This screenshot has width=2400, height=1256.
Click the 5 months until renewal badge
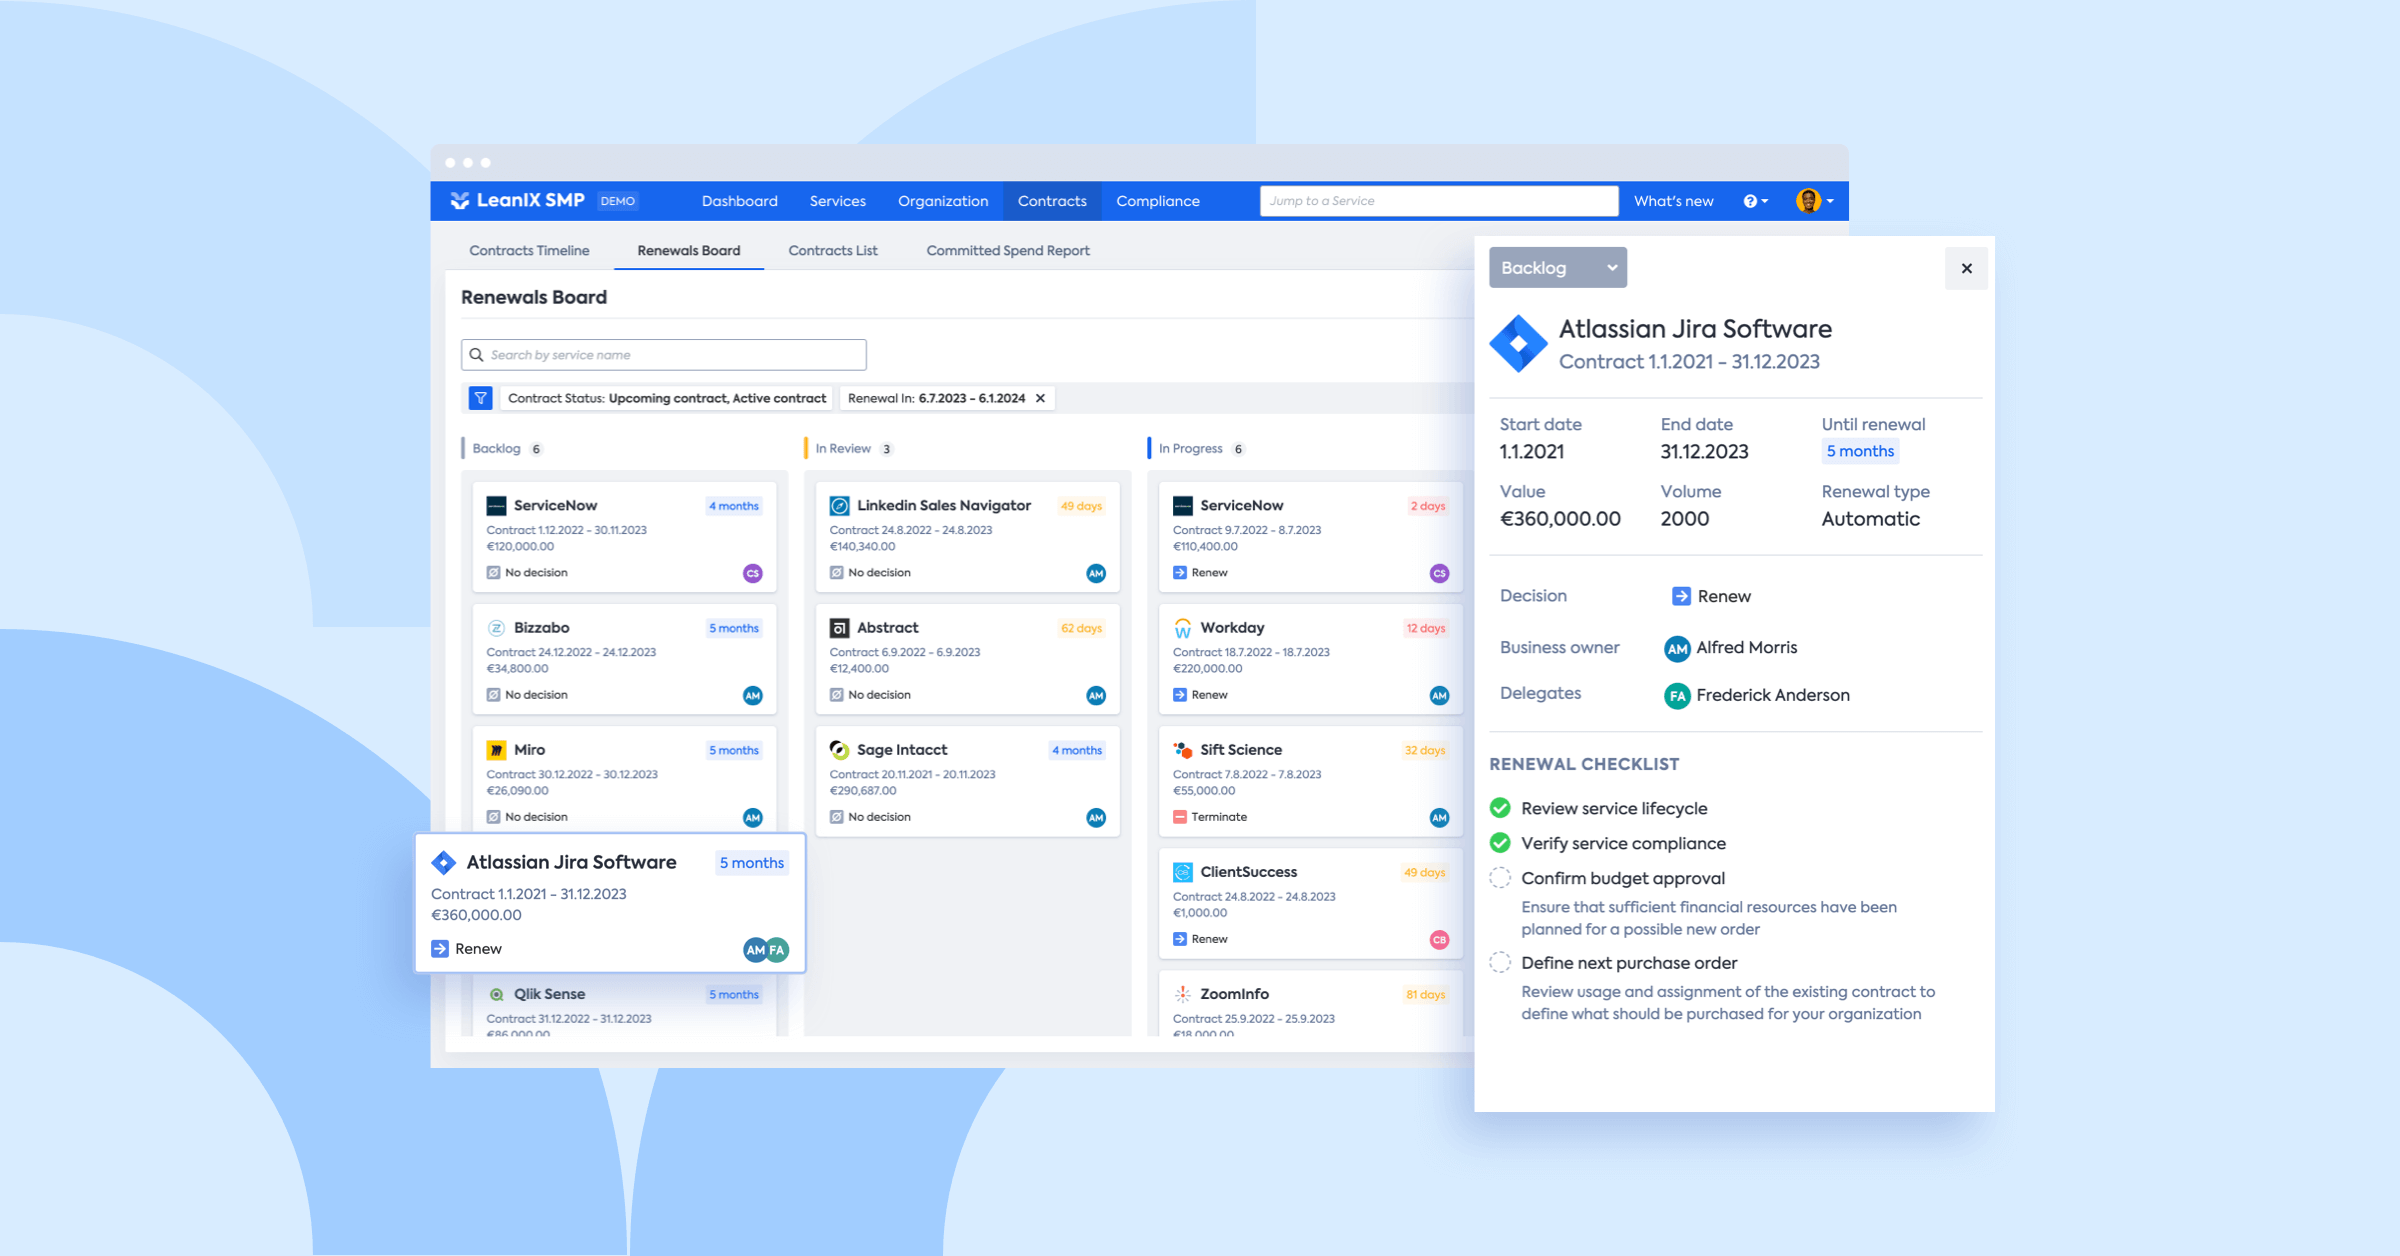tap(1859, 451)
